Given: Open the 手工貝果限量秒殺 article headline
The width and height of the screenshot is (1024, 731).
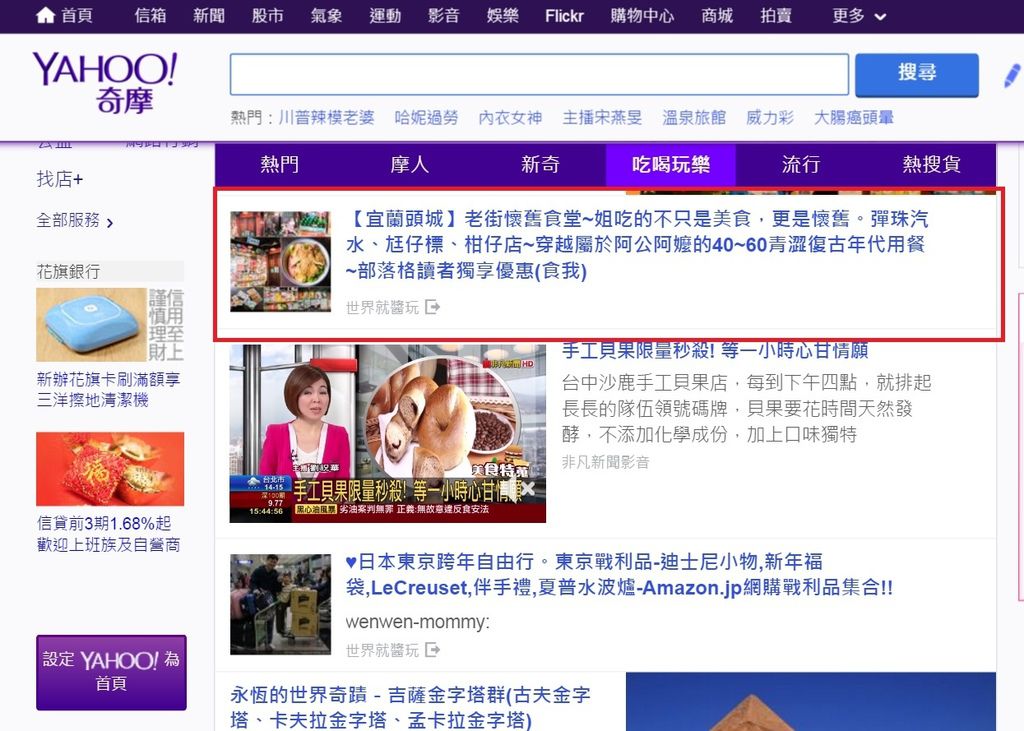Looking at the screenshot, I should pos(715,351).
